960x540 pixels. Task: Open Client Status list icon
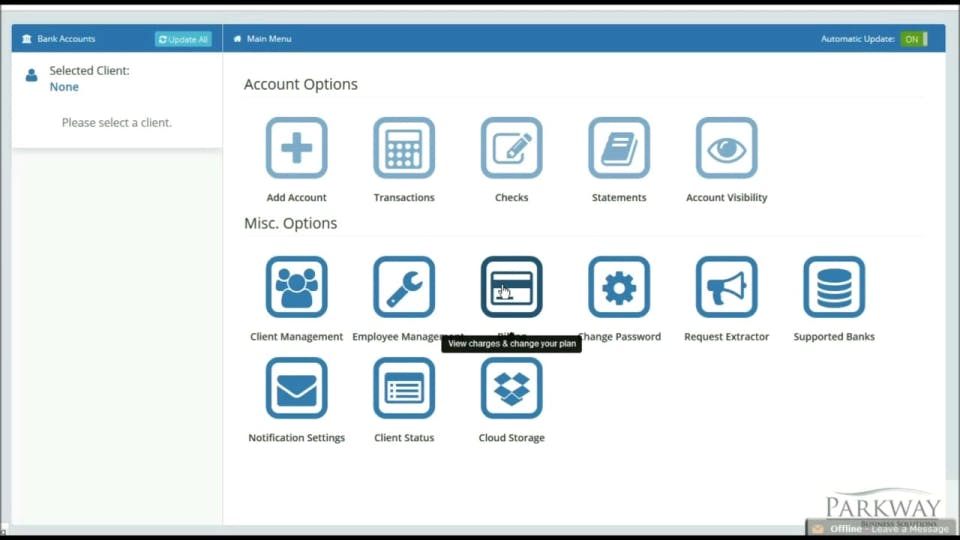coord(404,388)
